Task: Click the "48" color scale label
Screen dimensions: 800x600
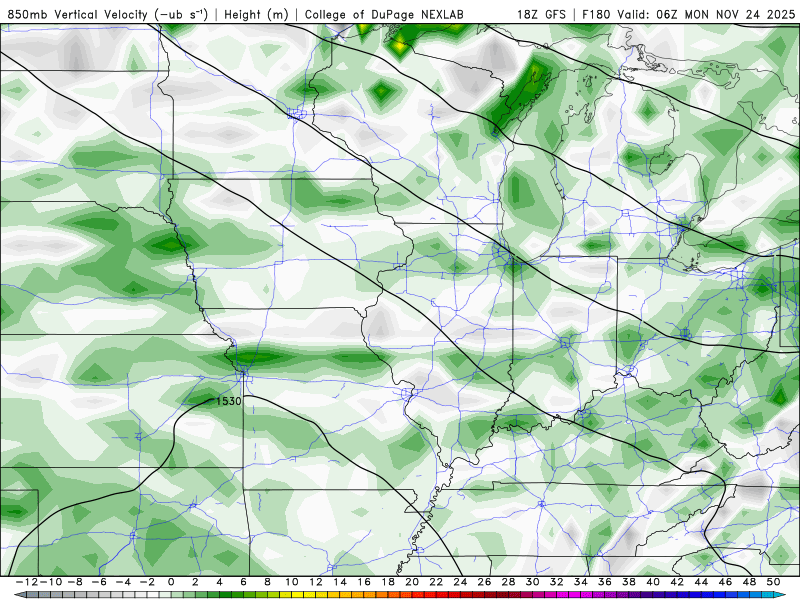Action: pyautogui.click(x=749, y=582)
